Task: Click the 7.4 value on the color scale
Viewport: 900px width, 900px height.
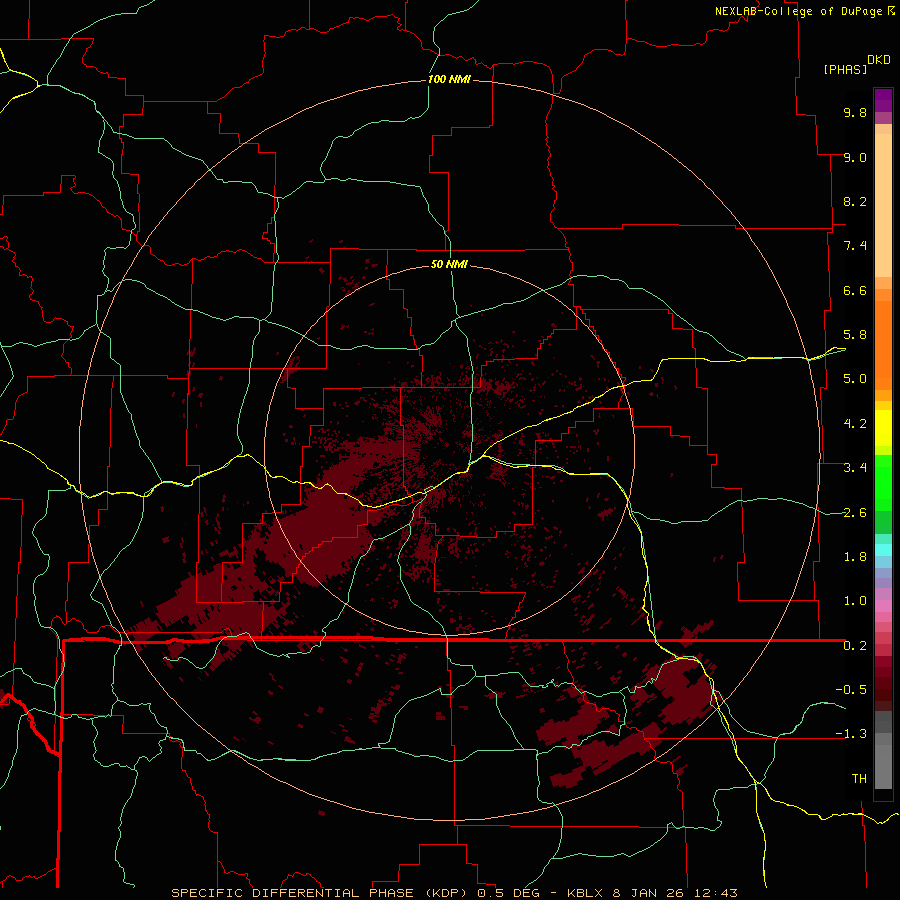Action: (855, 246)
